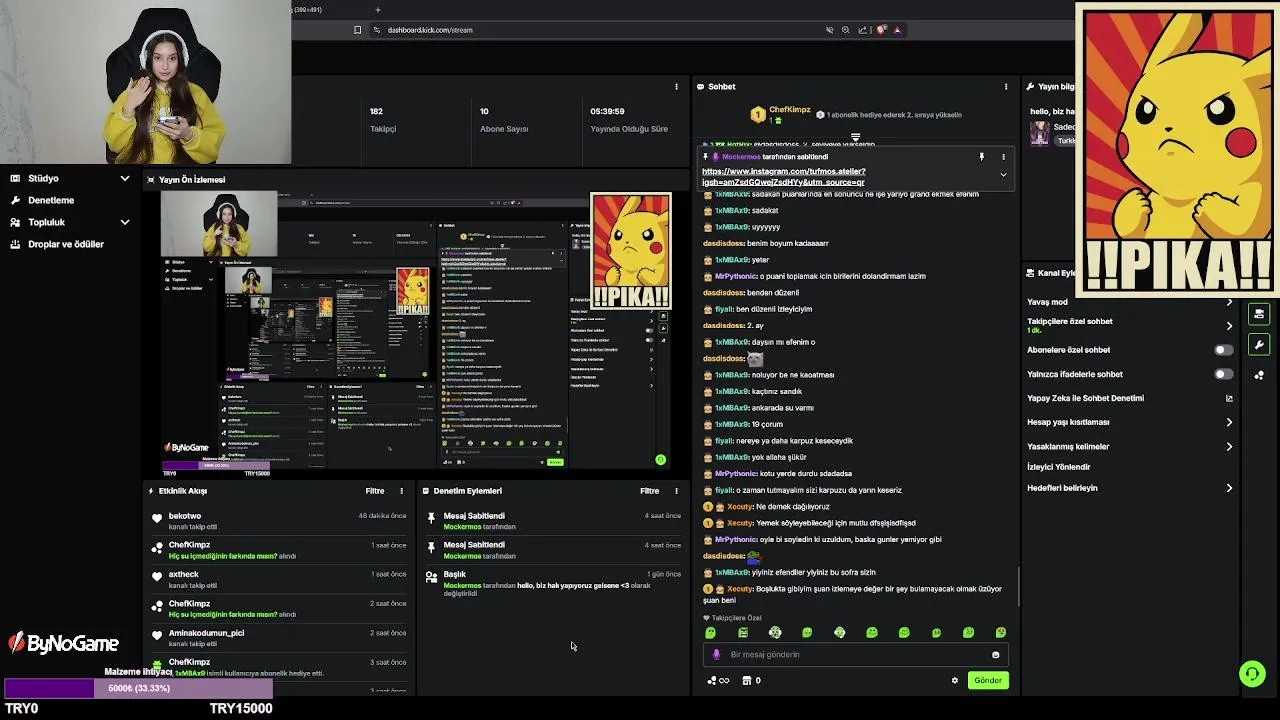Click Topluluk sidebar label
The height and width of the screenshot is (720, 1280).
(46, 222)
